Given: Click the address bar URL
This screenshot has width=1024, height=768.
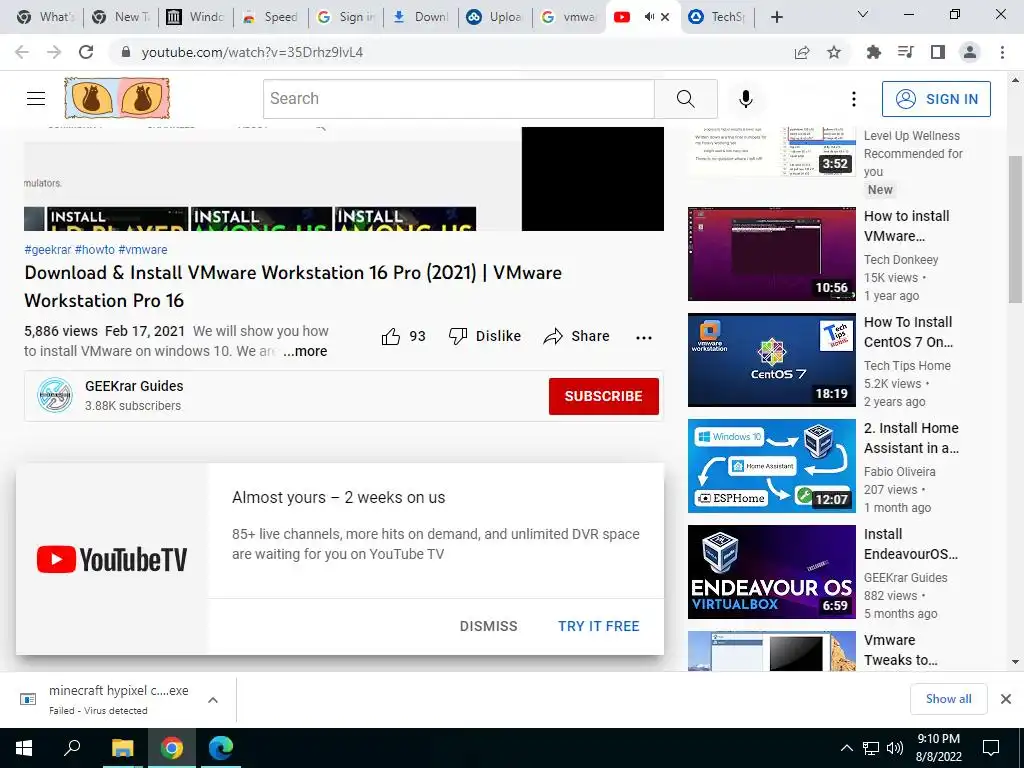Looking at the screenshot, I should coord(252,52).
